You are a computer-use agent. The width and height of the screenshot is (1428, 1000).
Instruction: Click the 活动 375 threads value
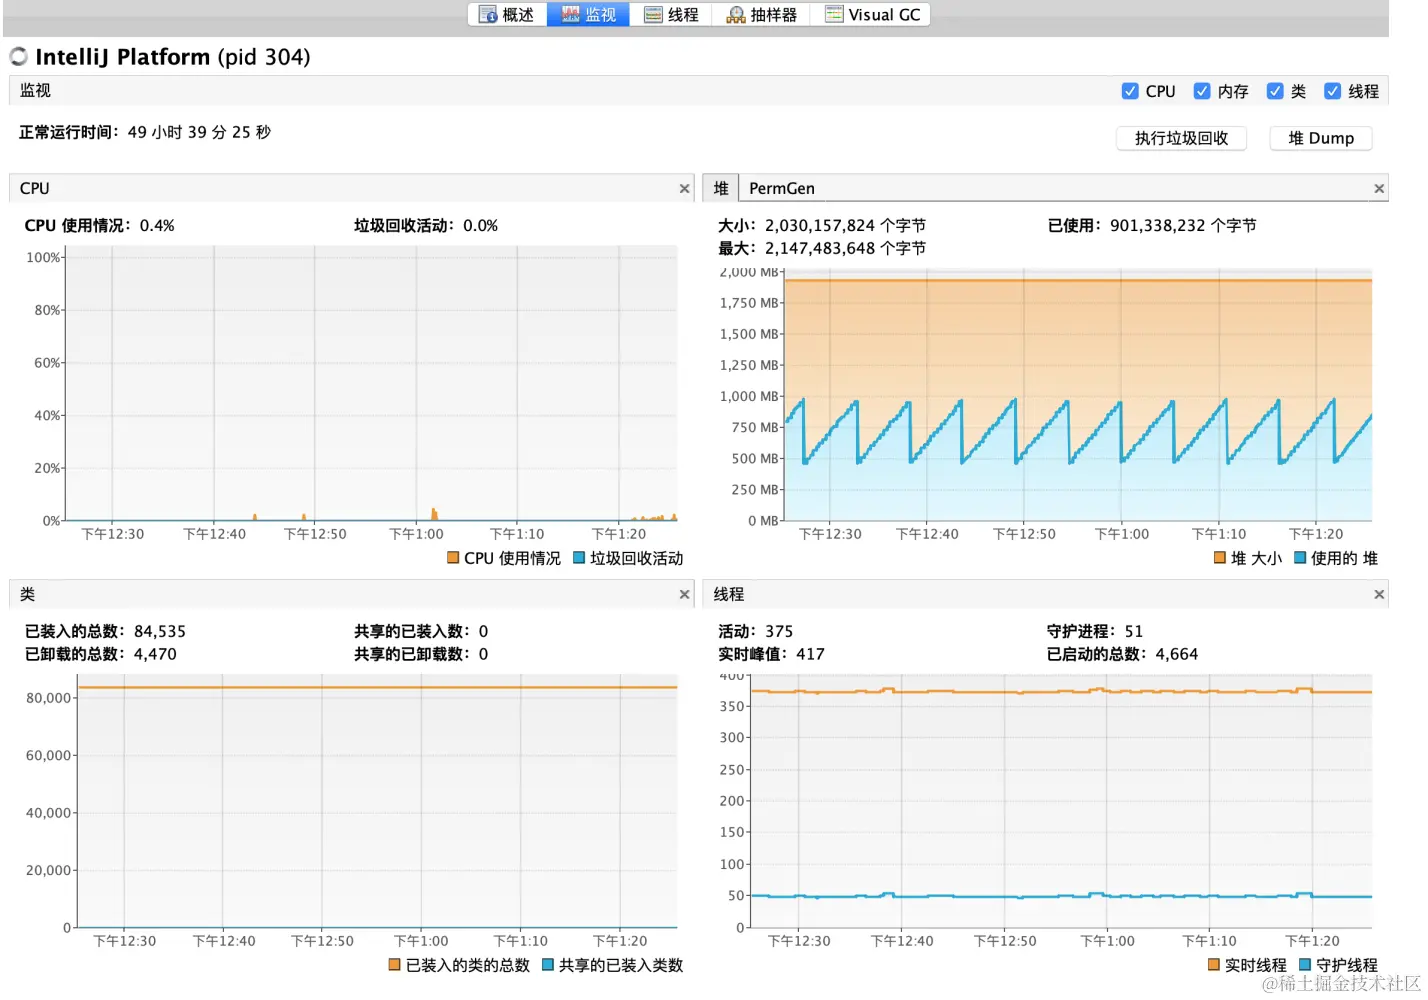pyautogui.click(x=779, y=632)
